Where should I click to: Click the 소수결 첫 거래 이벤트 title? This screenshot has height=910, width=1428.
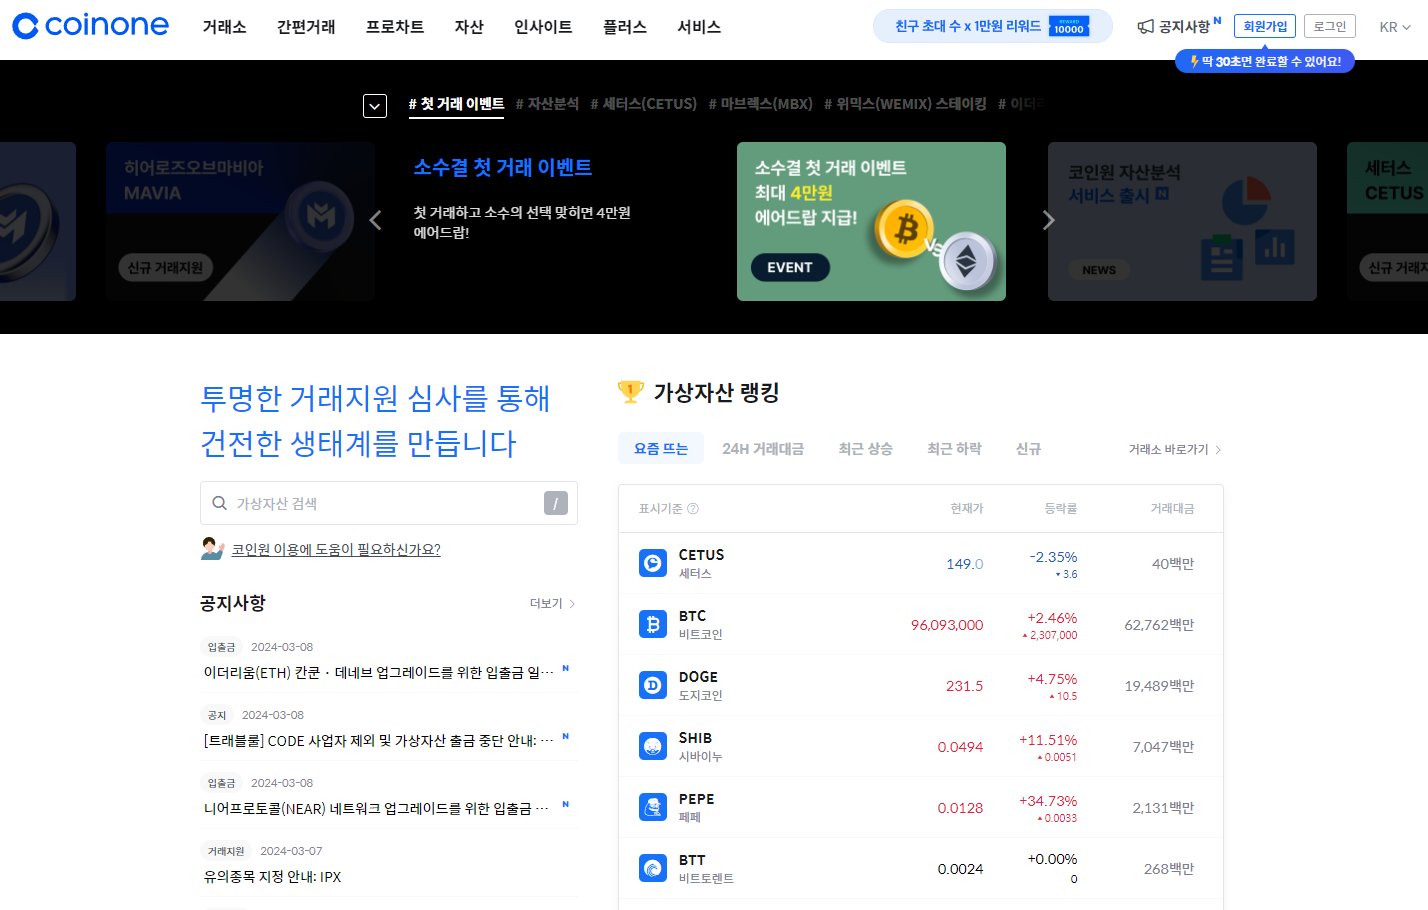pos(503,167)
